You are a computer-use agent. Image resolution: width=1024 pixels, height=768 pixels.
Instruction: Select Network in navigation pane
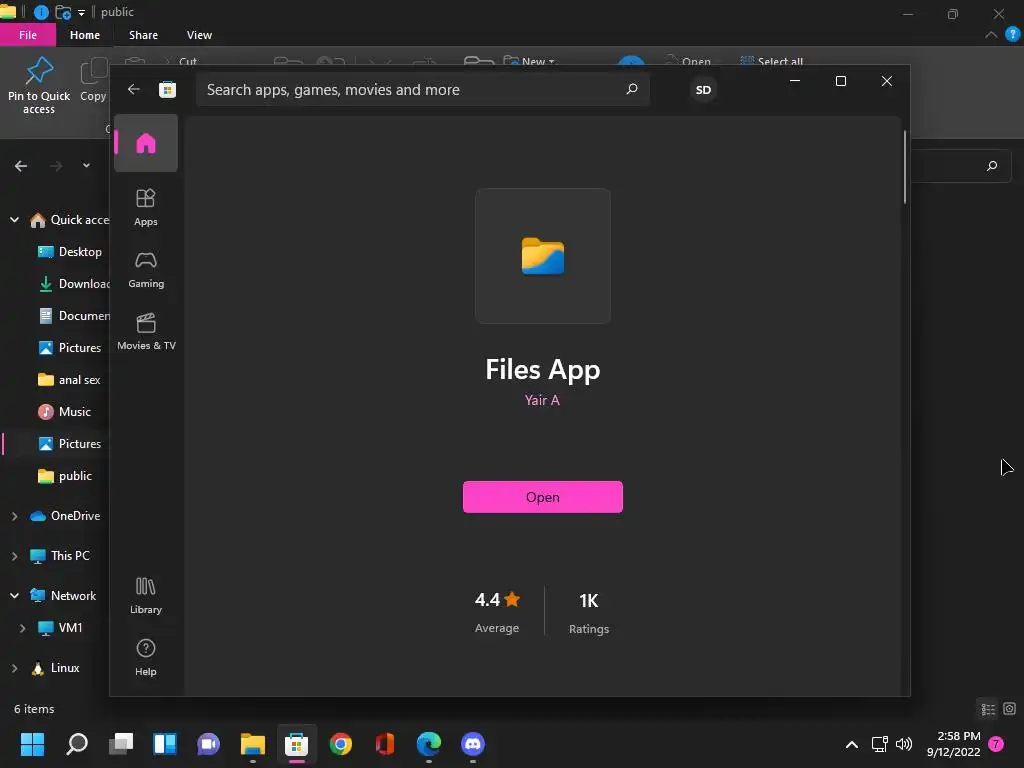click(63, 596)
